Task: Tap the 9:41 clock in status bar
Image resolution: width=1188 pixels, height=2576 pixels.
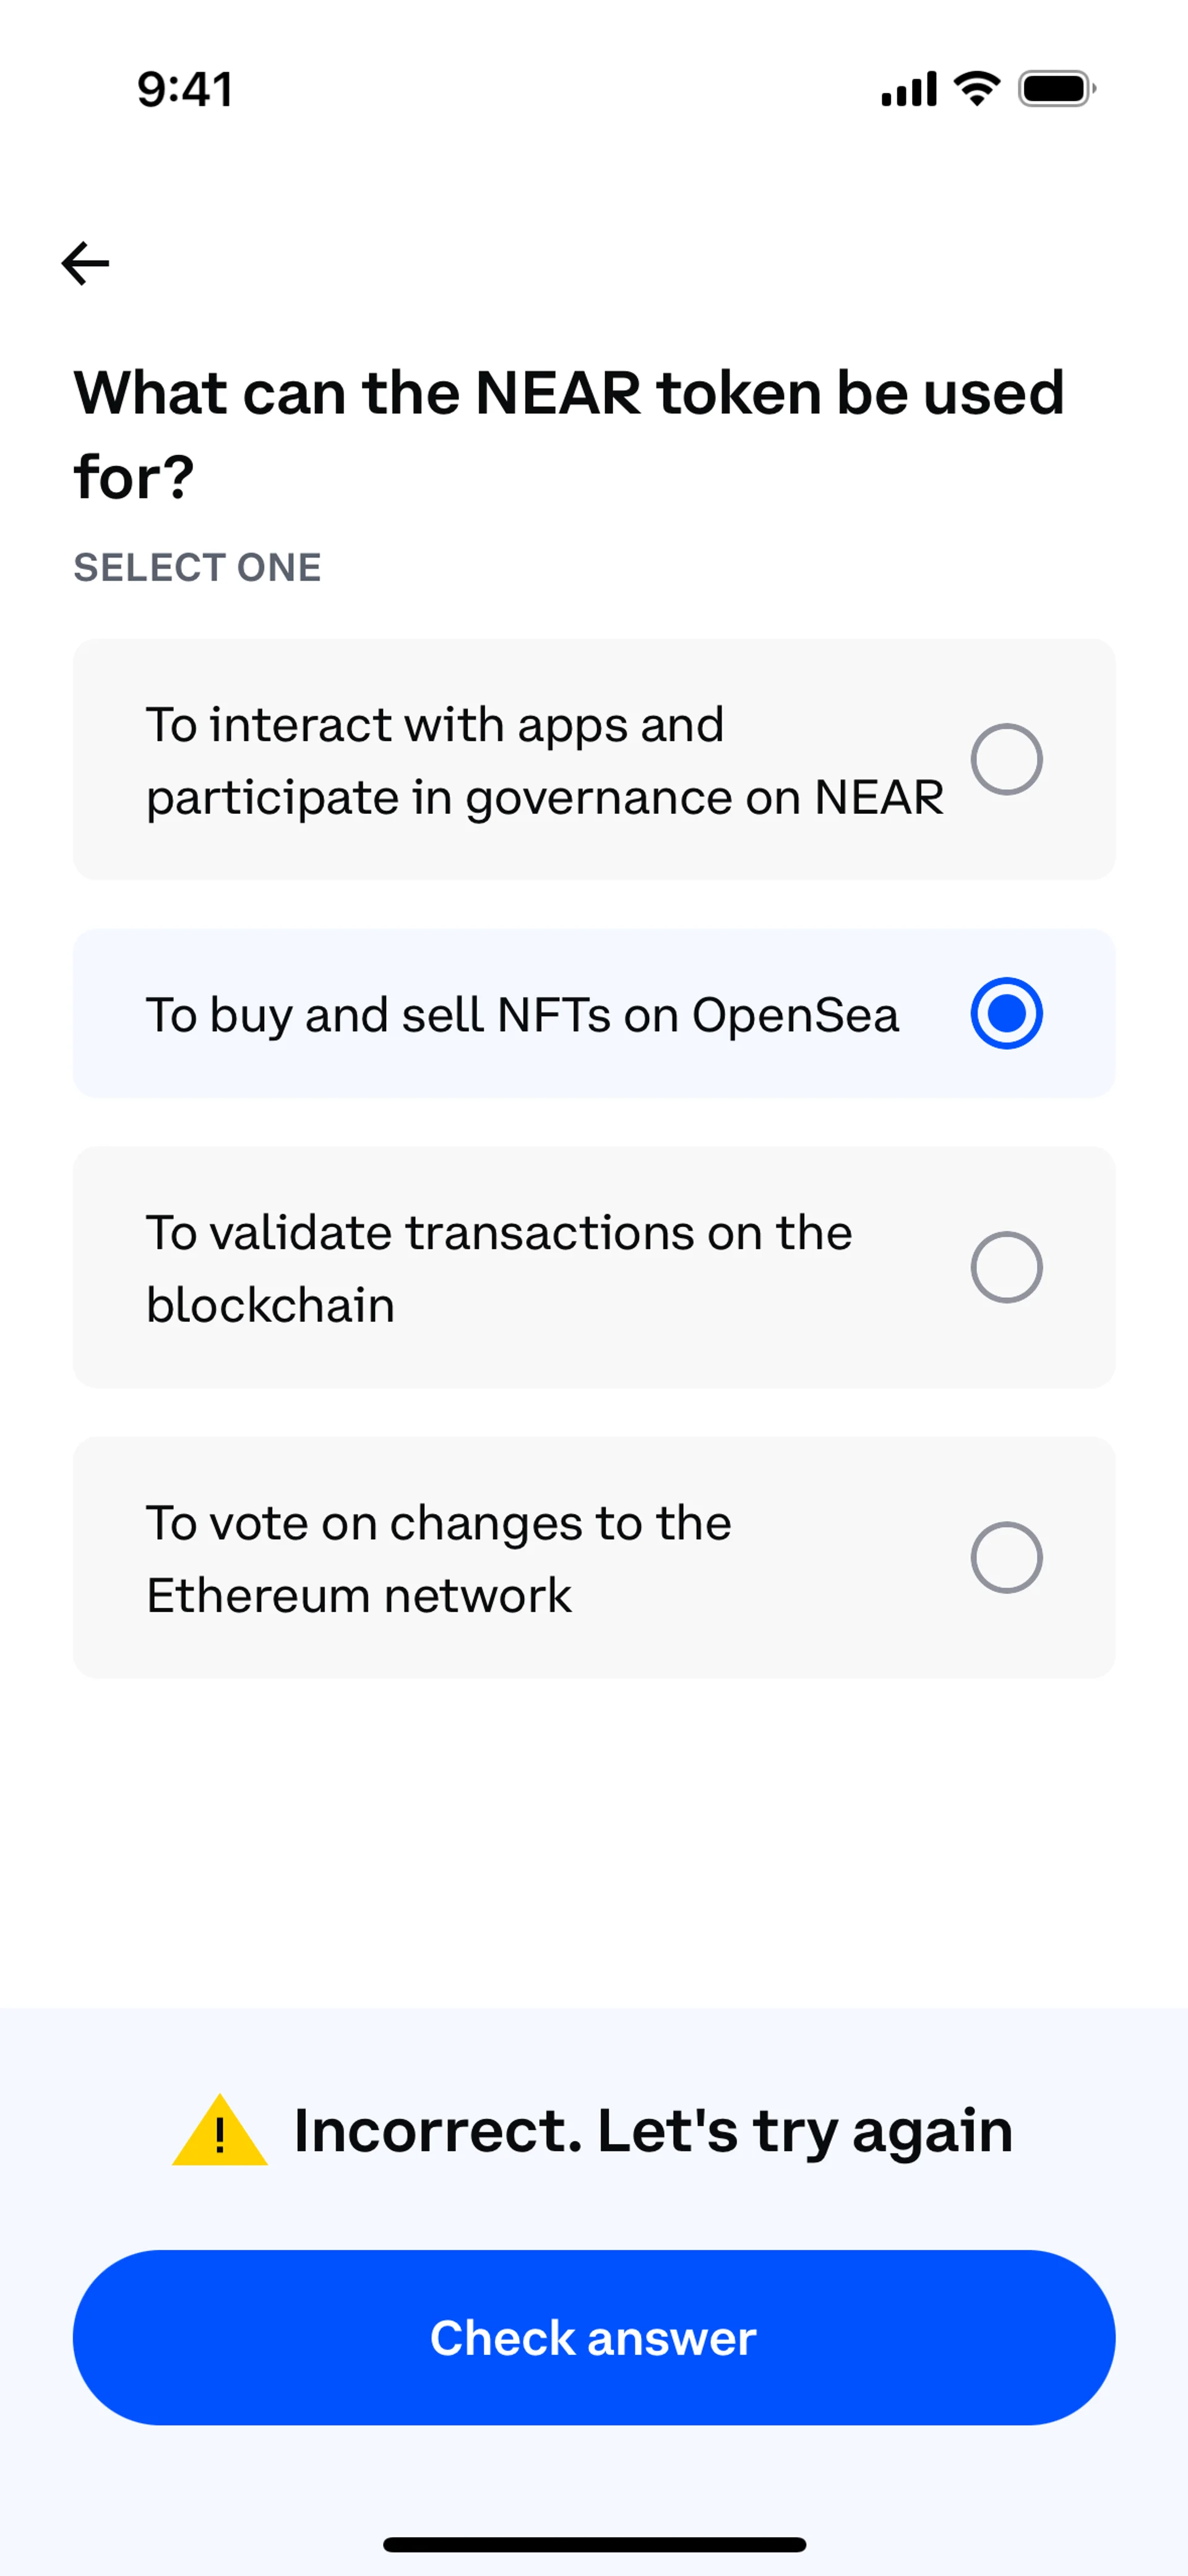Action: pos(185,89)
